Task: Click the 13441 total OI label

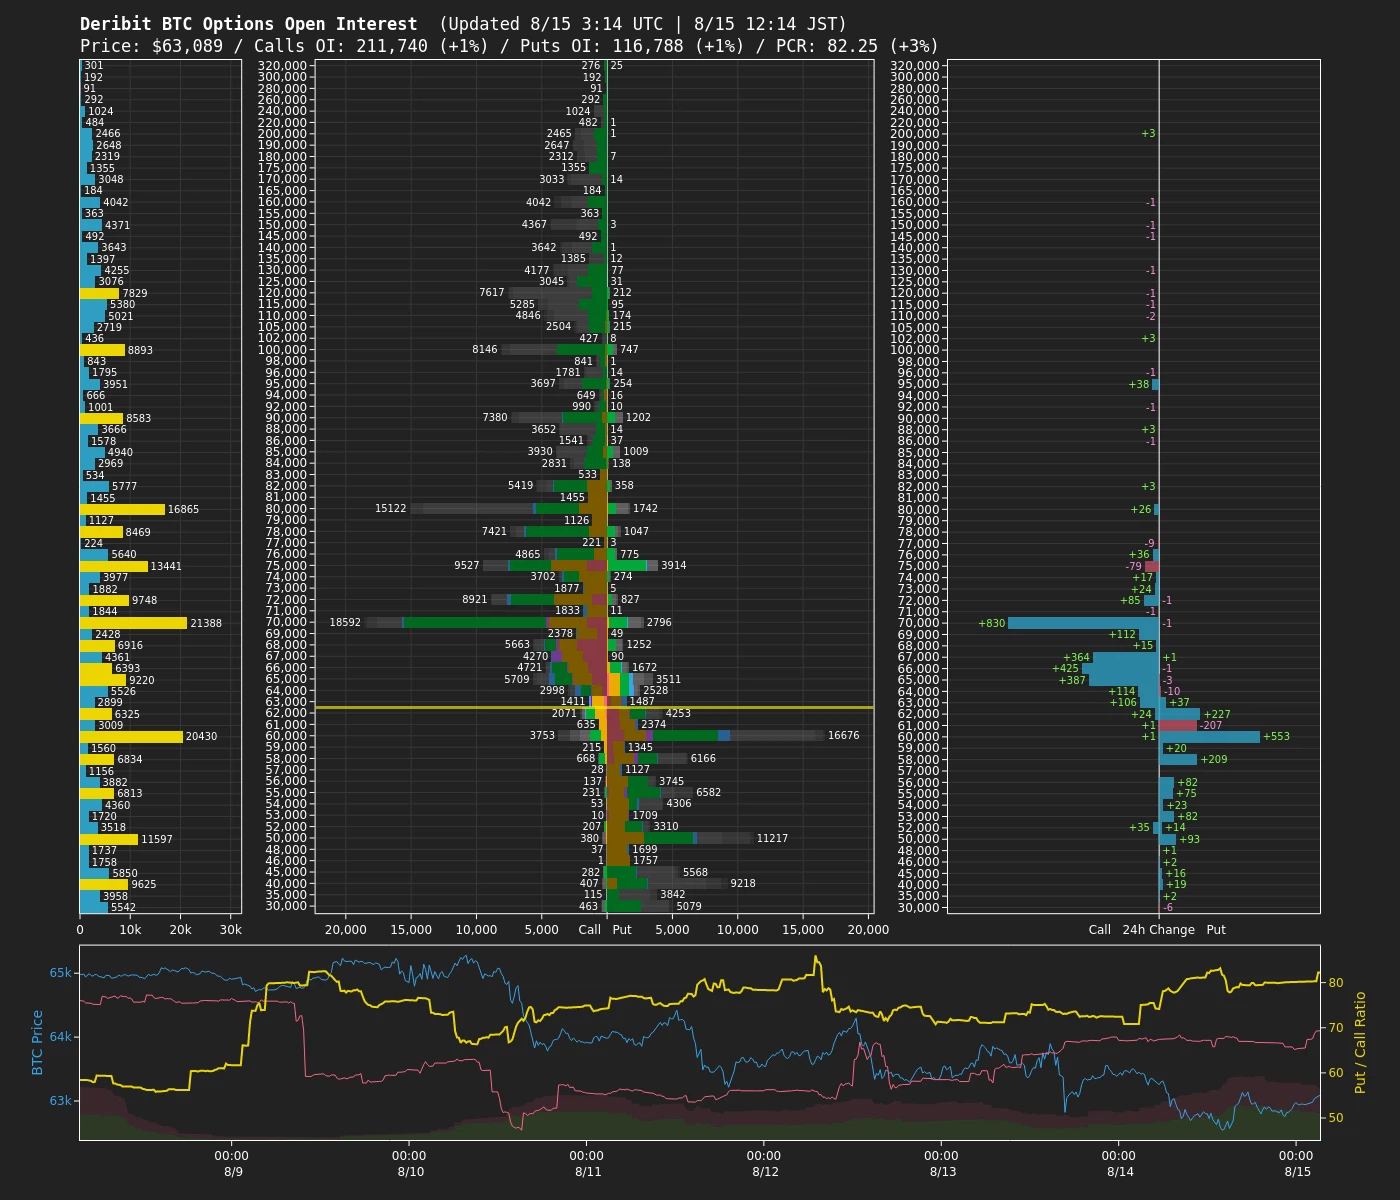Action: pos(166,566)
